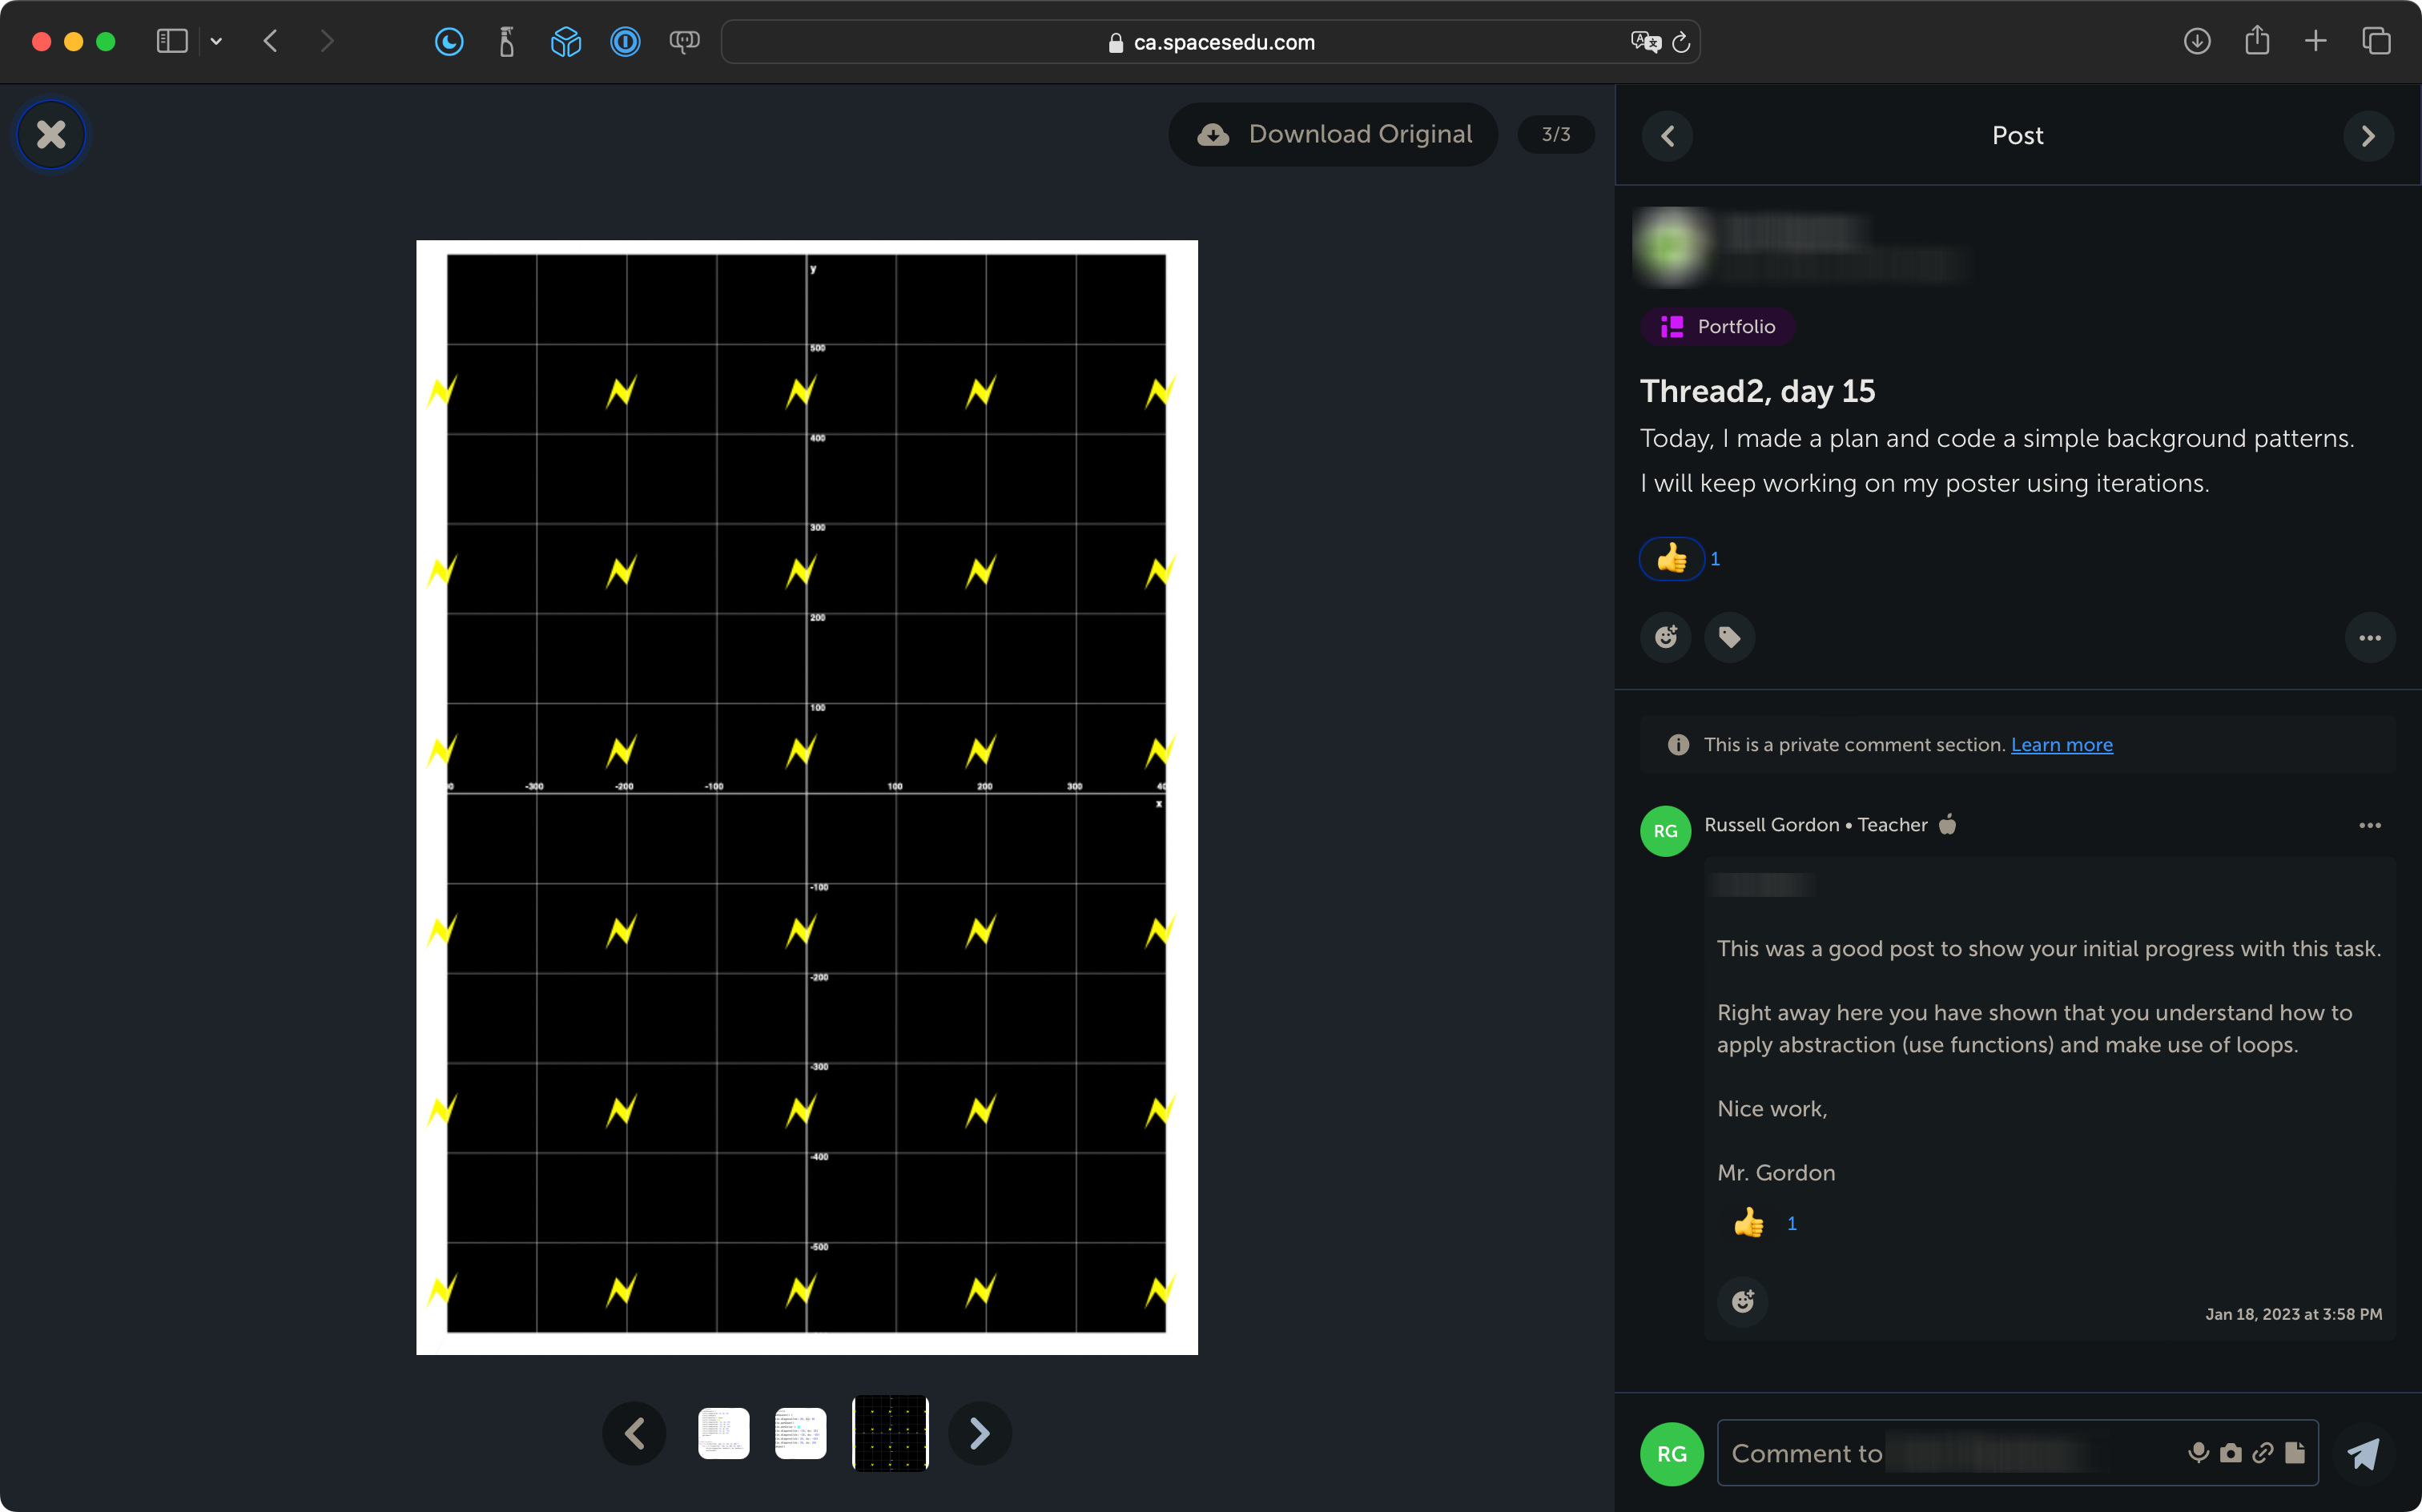Viewport: 2422px width, 1512px height.
Task: Click the three-dot overflow menu on comment
Action: [x=2370, y=826]
